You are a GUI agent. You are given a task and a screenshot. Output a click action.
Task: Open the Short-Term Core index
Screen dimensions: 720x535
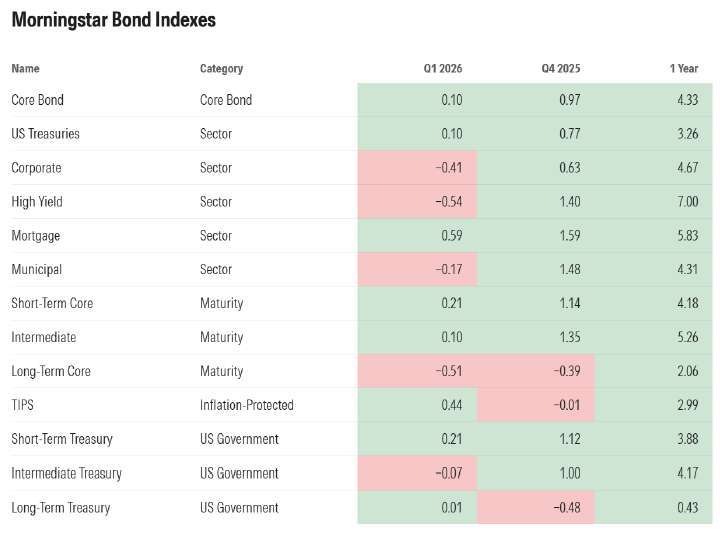click(52, 303)
